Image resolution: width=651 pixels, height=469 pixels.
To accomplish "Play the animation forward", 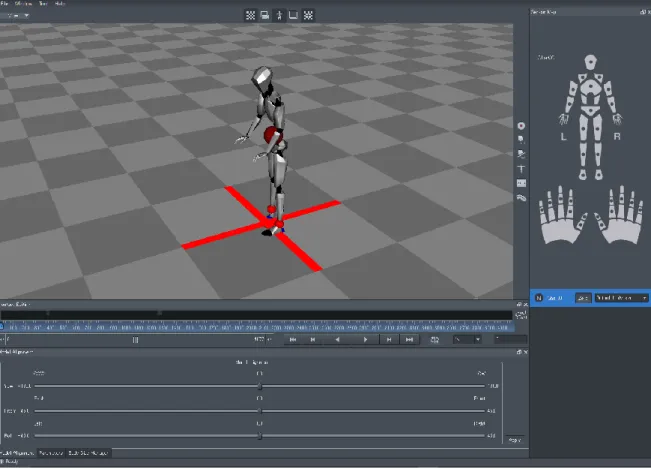I will tap(365, 340).
